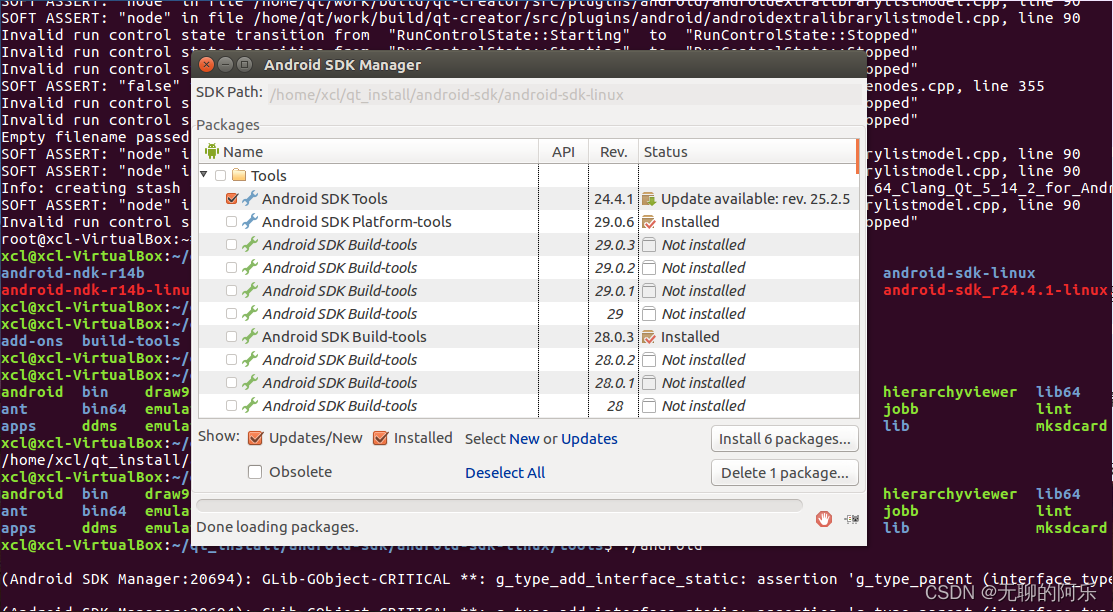Select the Build-tools 28.0.1 row's 'Not installed' text

coord(703,383)
